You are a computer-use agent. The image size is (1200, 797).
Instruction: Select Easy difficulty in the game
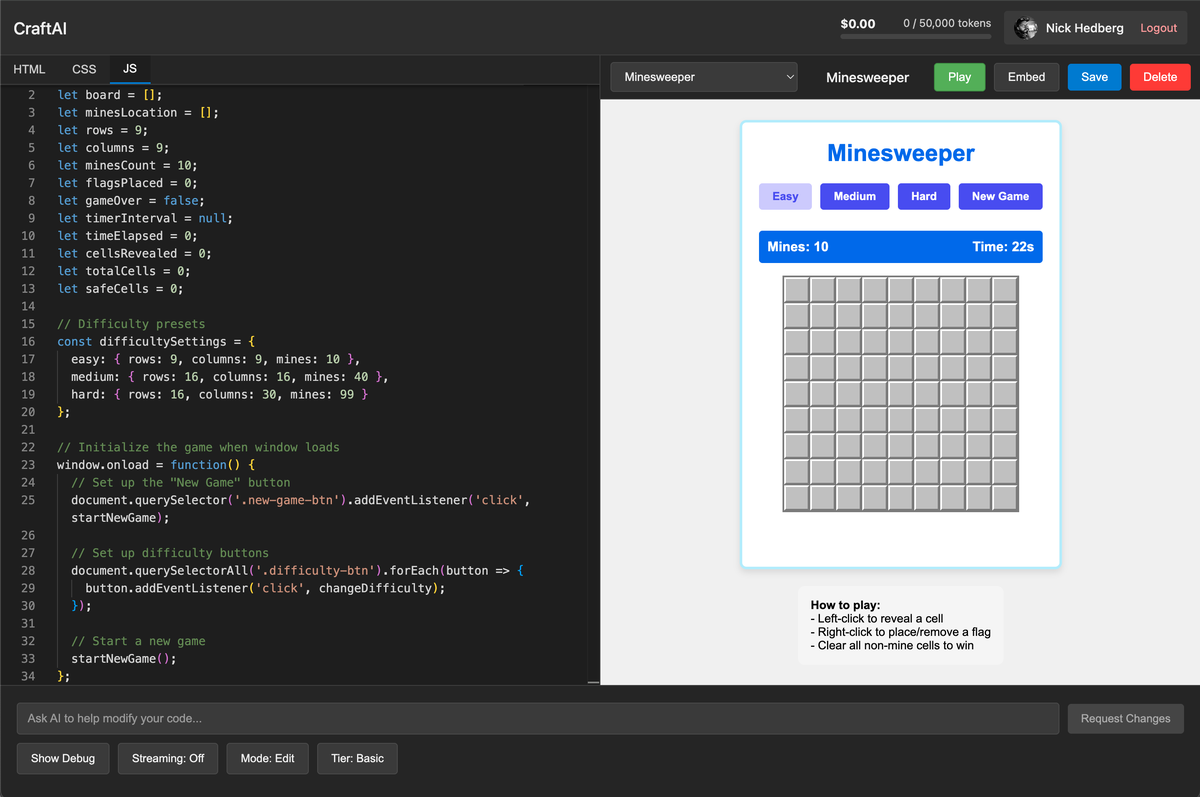[x=785, y=196]
